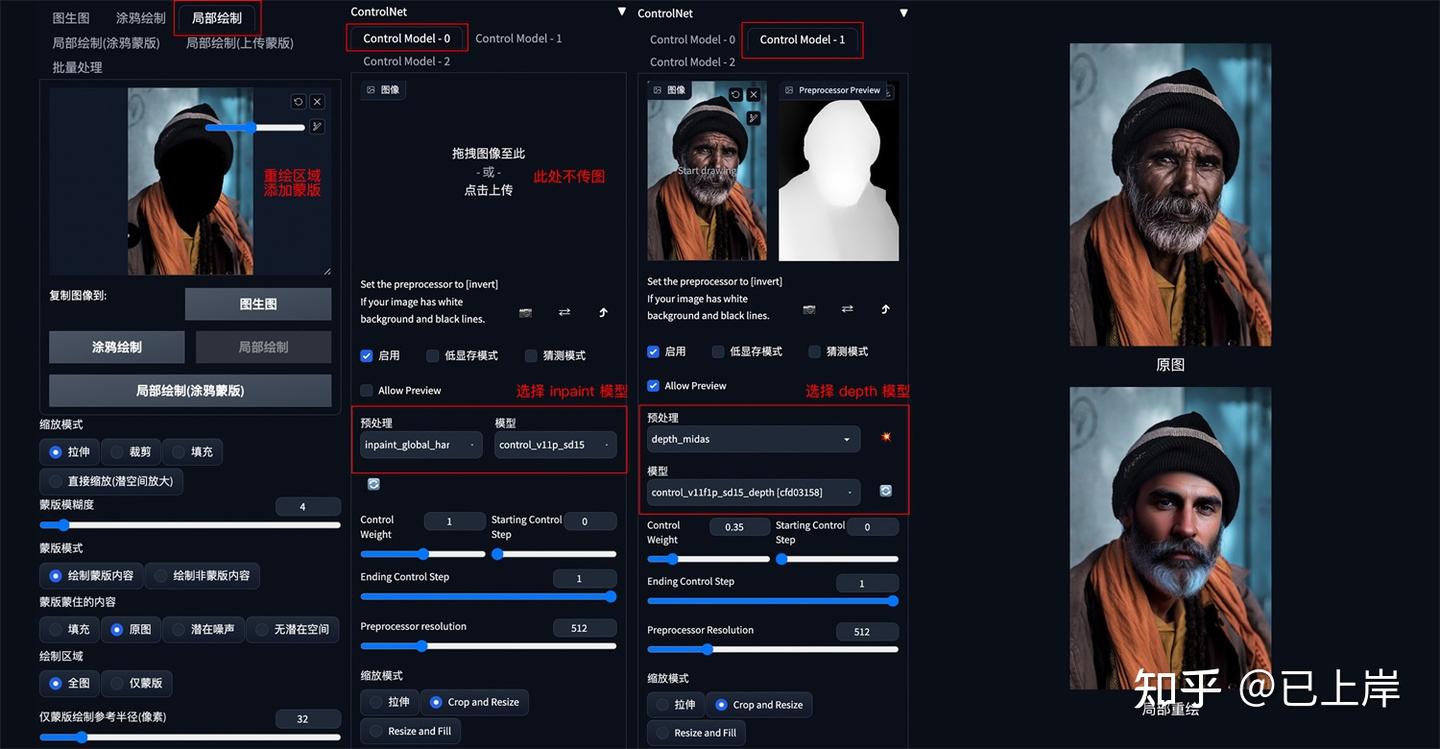Click the camera icon in Control Model 0 panel
The image size is (1440, 749).
526,312
